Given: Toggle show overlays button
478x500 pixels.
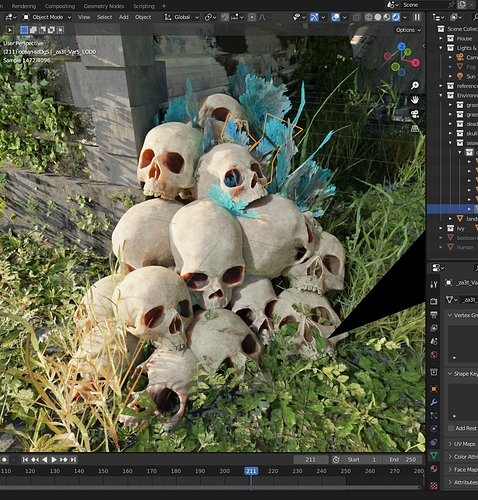Looking at the screenshot, I should point(336,17).
